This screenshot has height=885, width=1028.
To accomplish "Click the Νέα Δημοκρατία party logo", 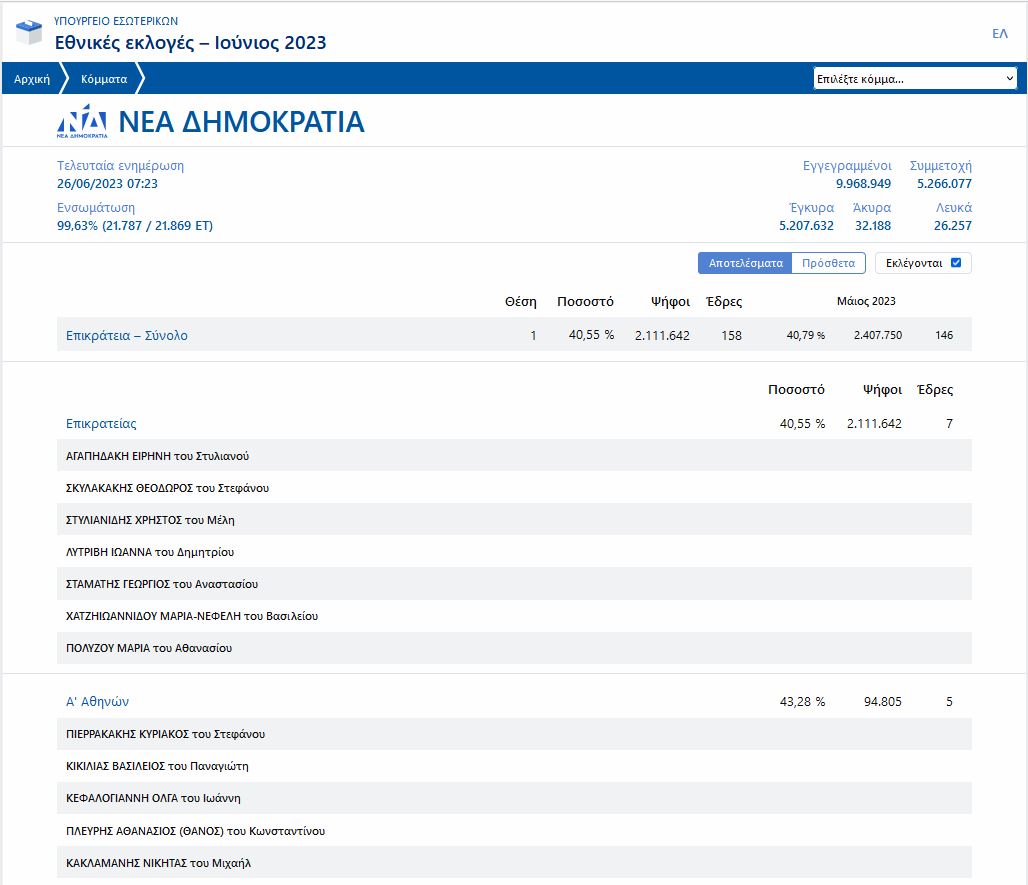I will click(82, 121).
